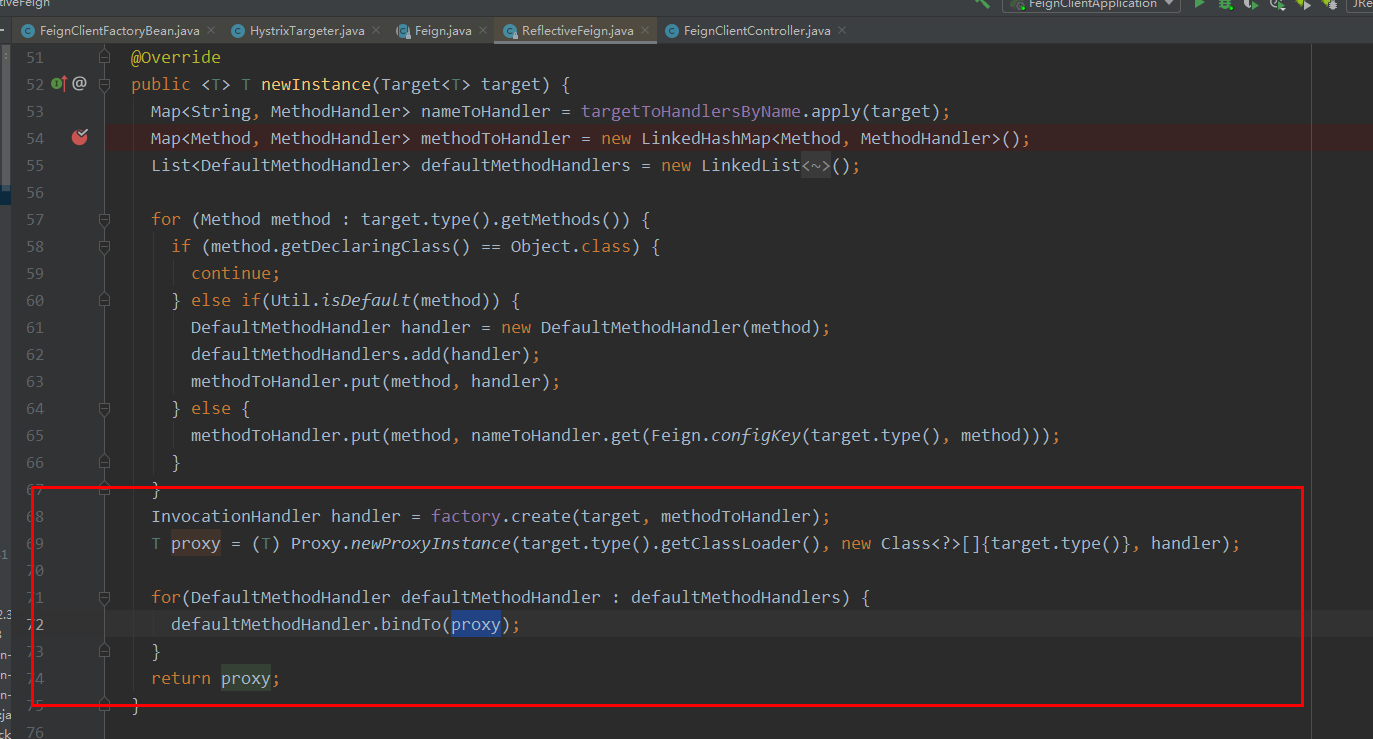Click the highlighted proxy argument on line 72
The image size is (1373, 739).
[476, 624]
